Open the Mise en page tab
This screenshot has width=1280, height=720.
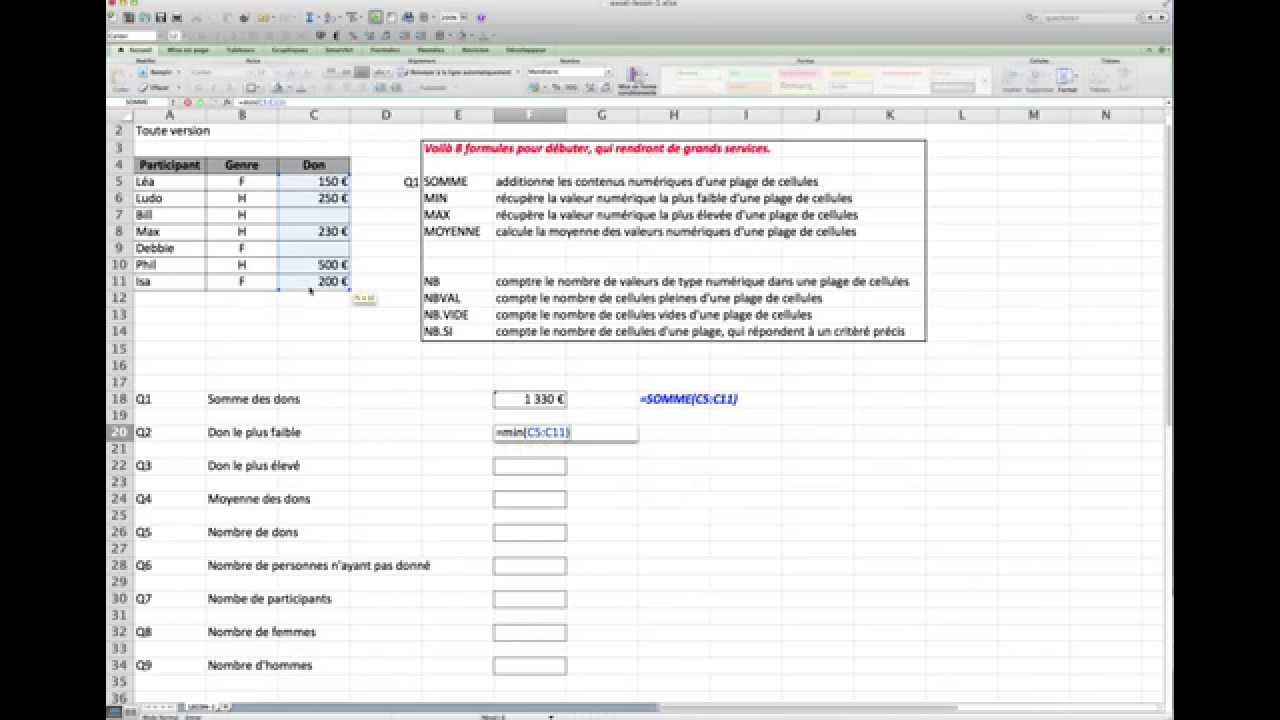(x=188, y=49)
